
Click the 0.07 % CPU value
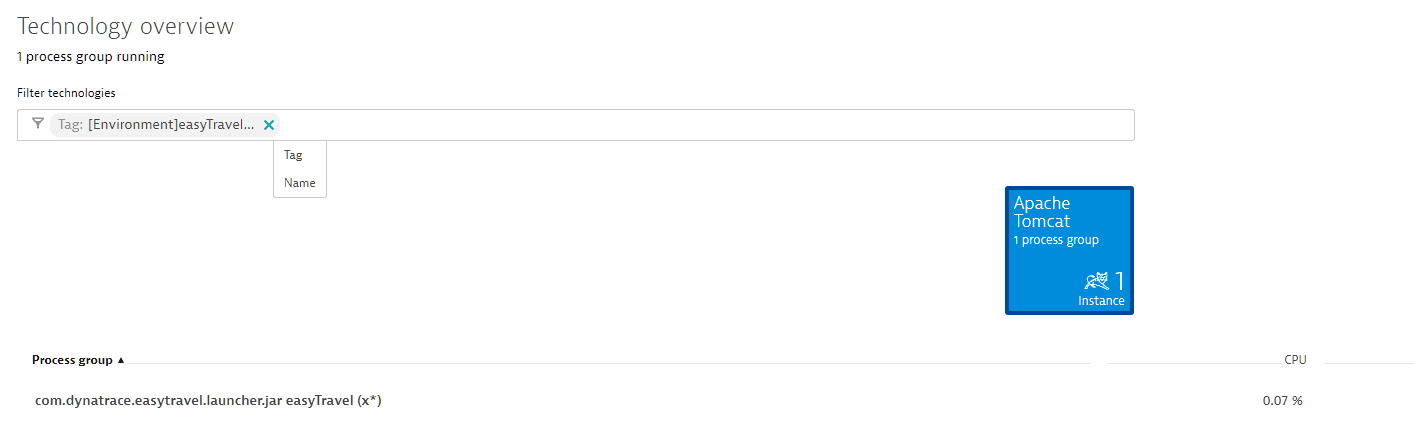(1283, 401)
